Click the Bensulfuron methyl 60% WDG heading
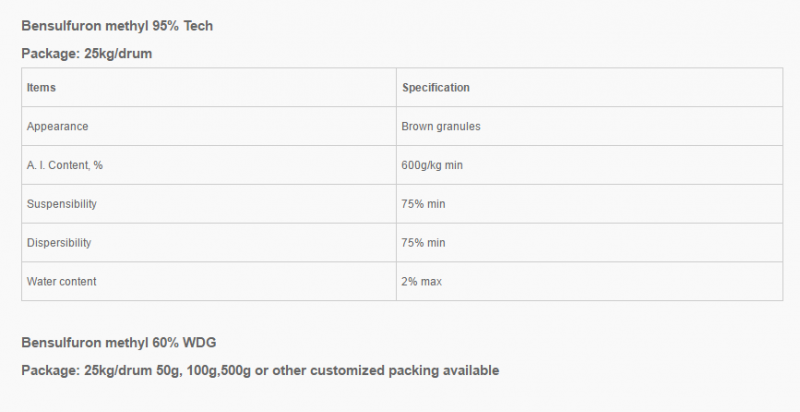This screenshot has width=800, height=412. 119,343
